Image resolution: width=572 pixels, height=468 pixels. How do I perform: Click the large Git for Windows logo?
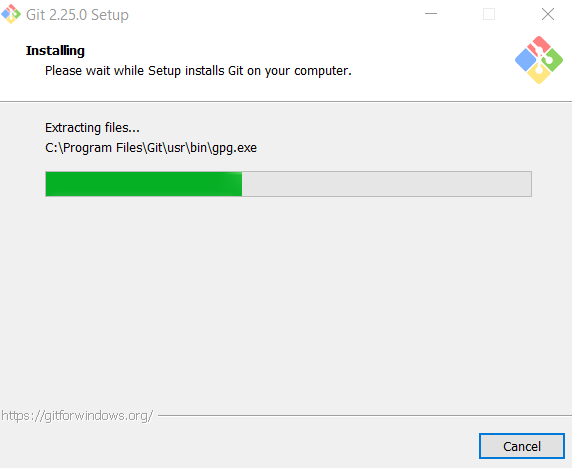pyautogui.click(x=539, y=60)
